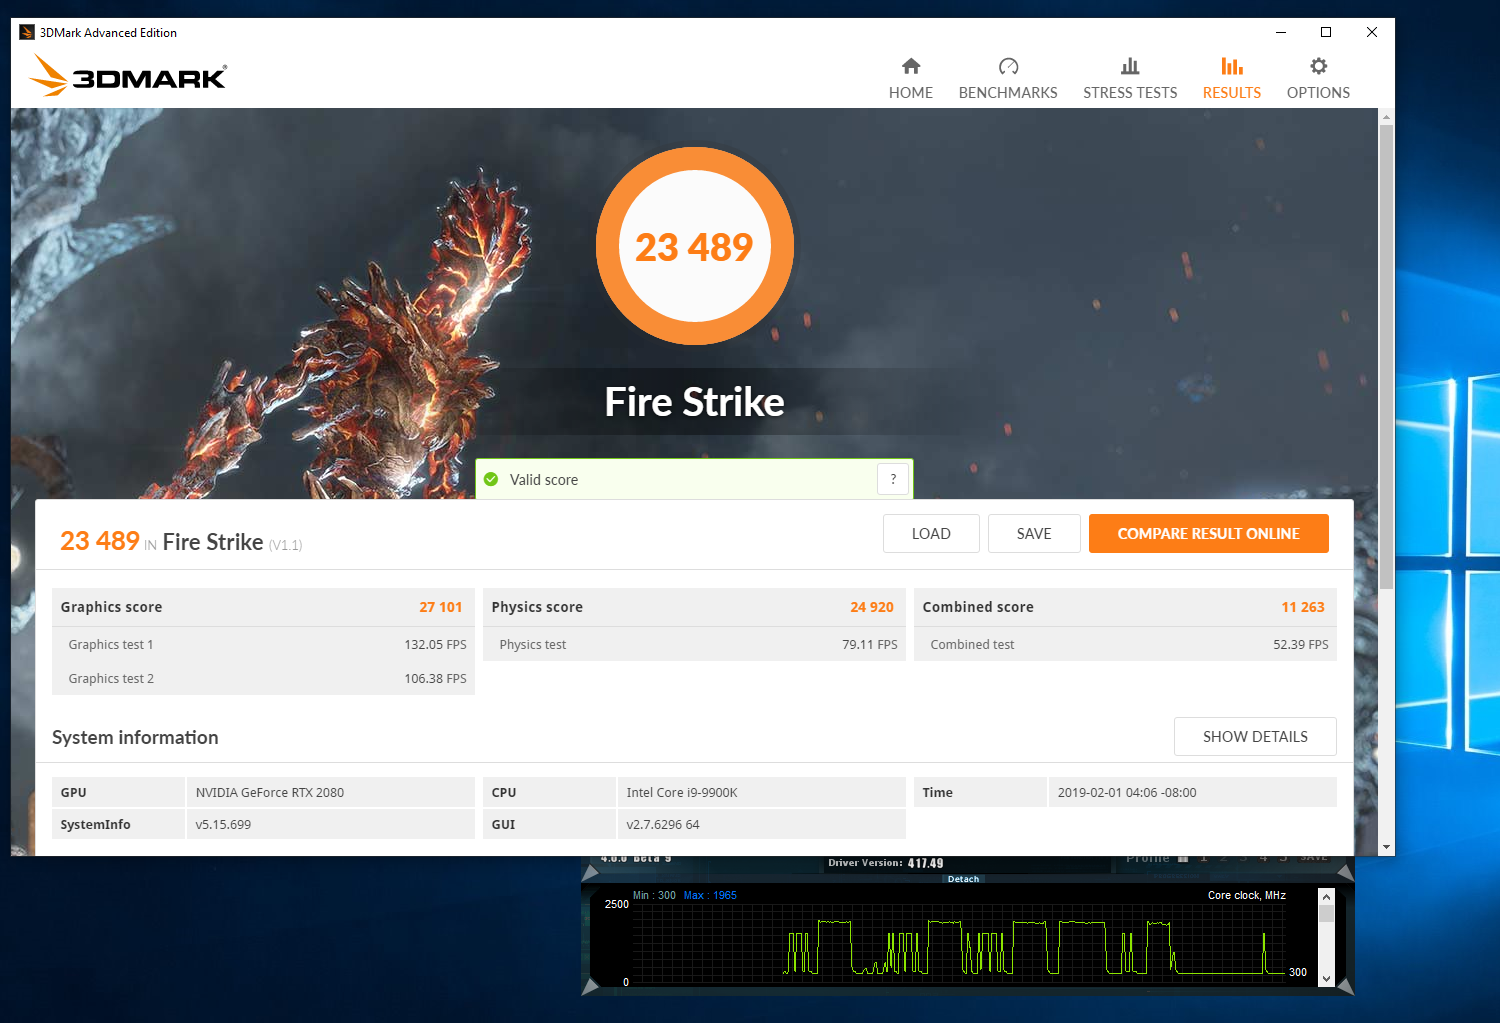The width and height of the screenshot is (1500, 1023).
Task: Click the 3DMark window scrollbar thumb
Action: click(x=1386, y=357)
